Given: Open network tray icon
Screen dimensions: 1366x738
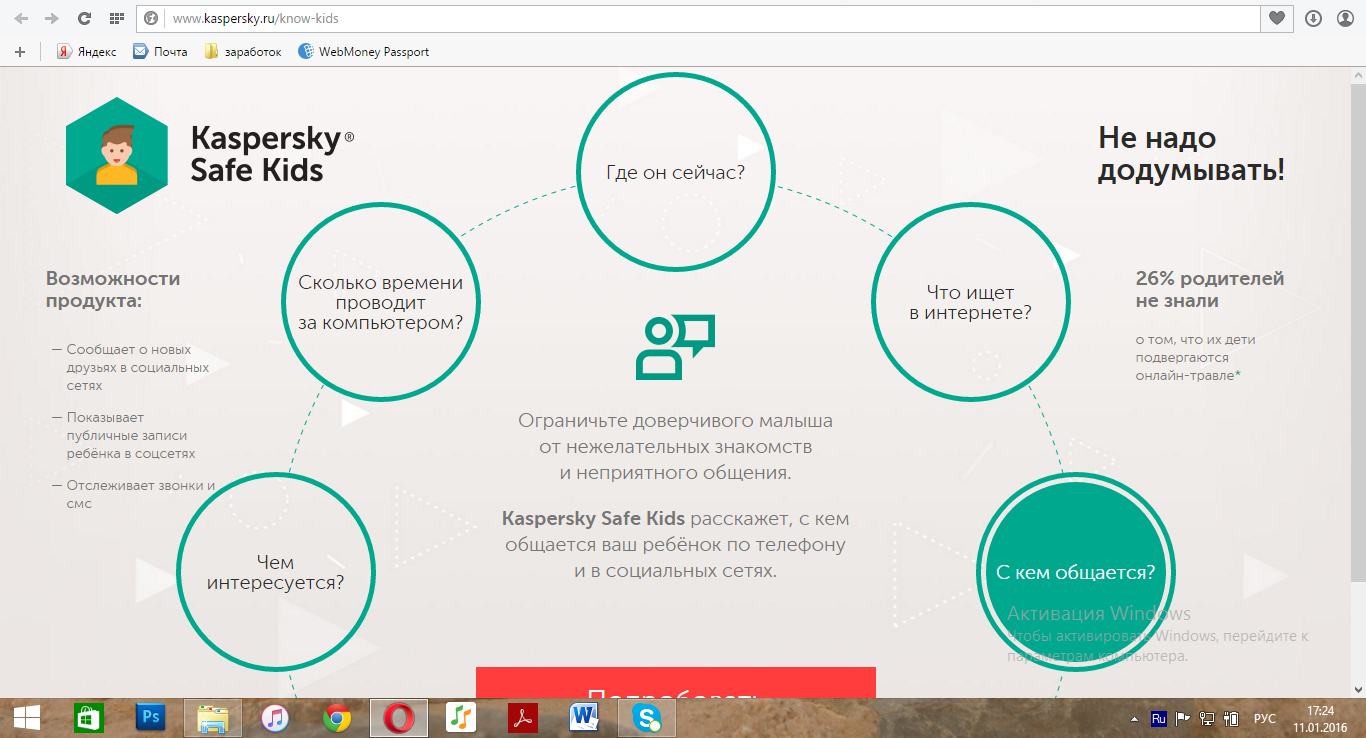Looking at the screenshot, I should click(x=1207, y=718).
